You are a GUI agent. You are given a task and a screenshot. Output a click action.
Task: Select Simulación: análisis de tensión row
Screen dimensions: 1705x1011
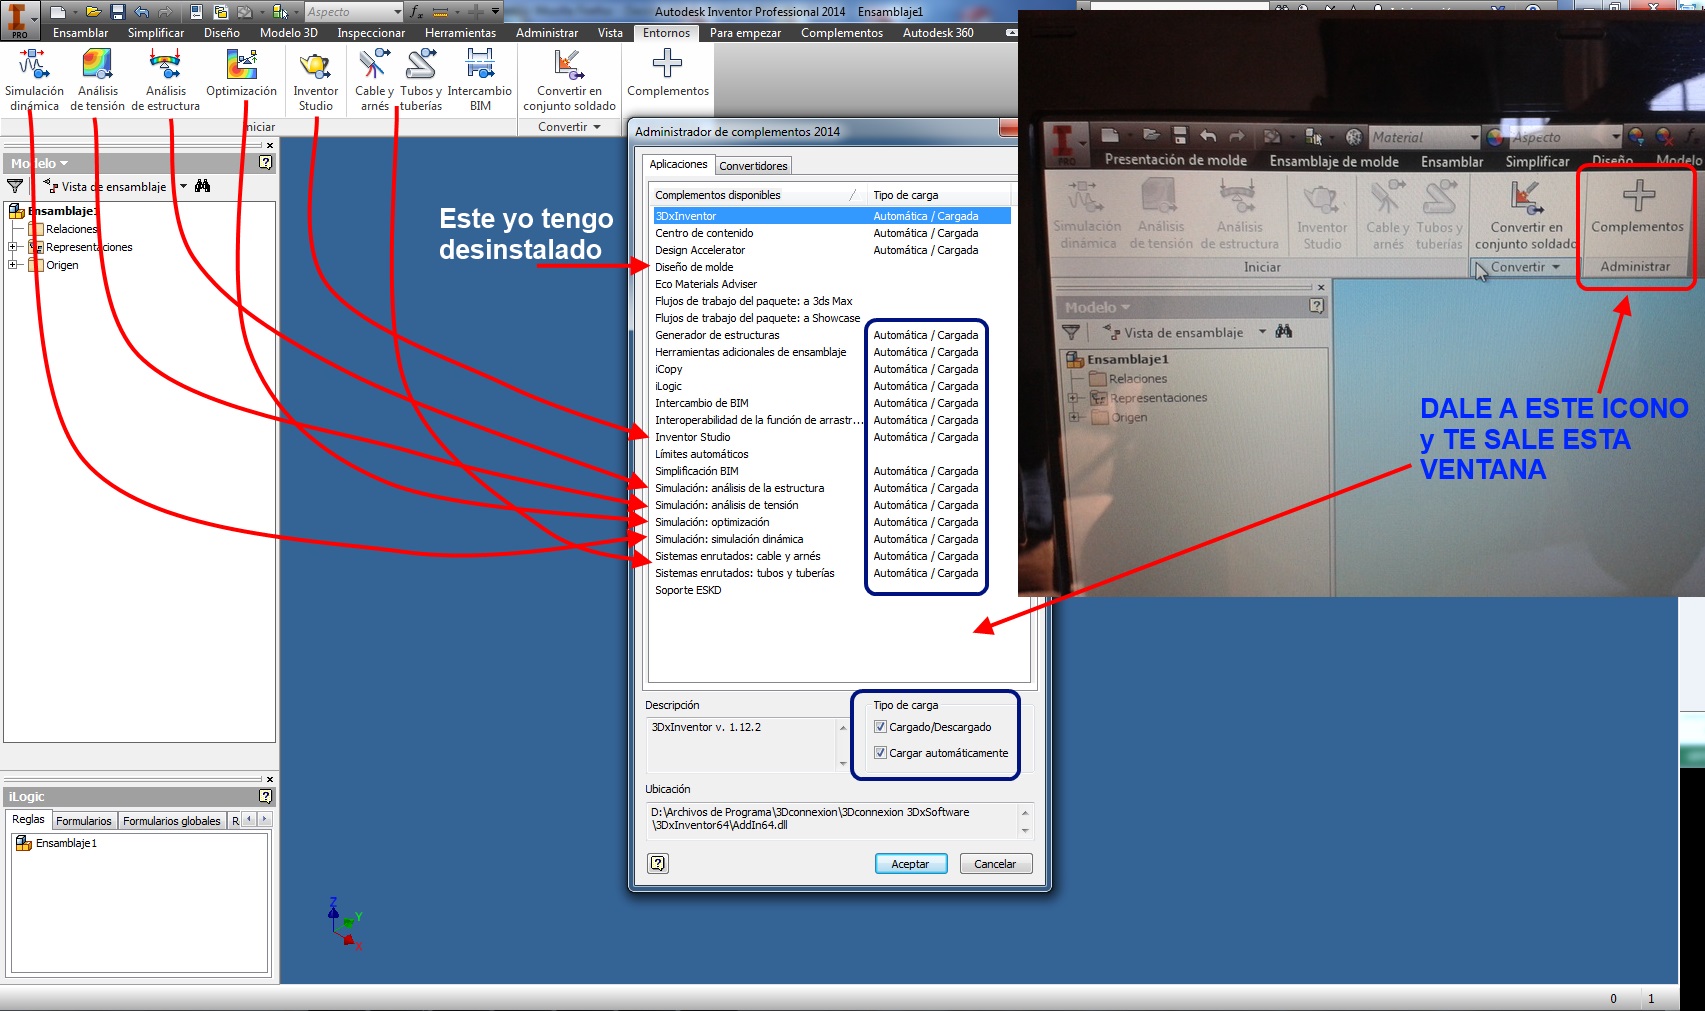[831, 505]
